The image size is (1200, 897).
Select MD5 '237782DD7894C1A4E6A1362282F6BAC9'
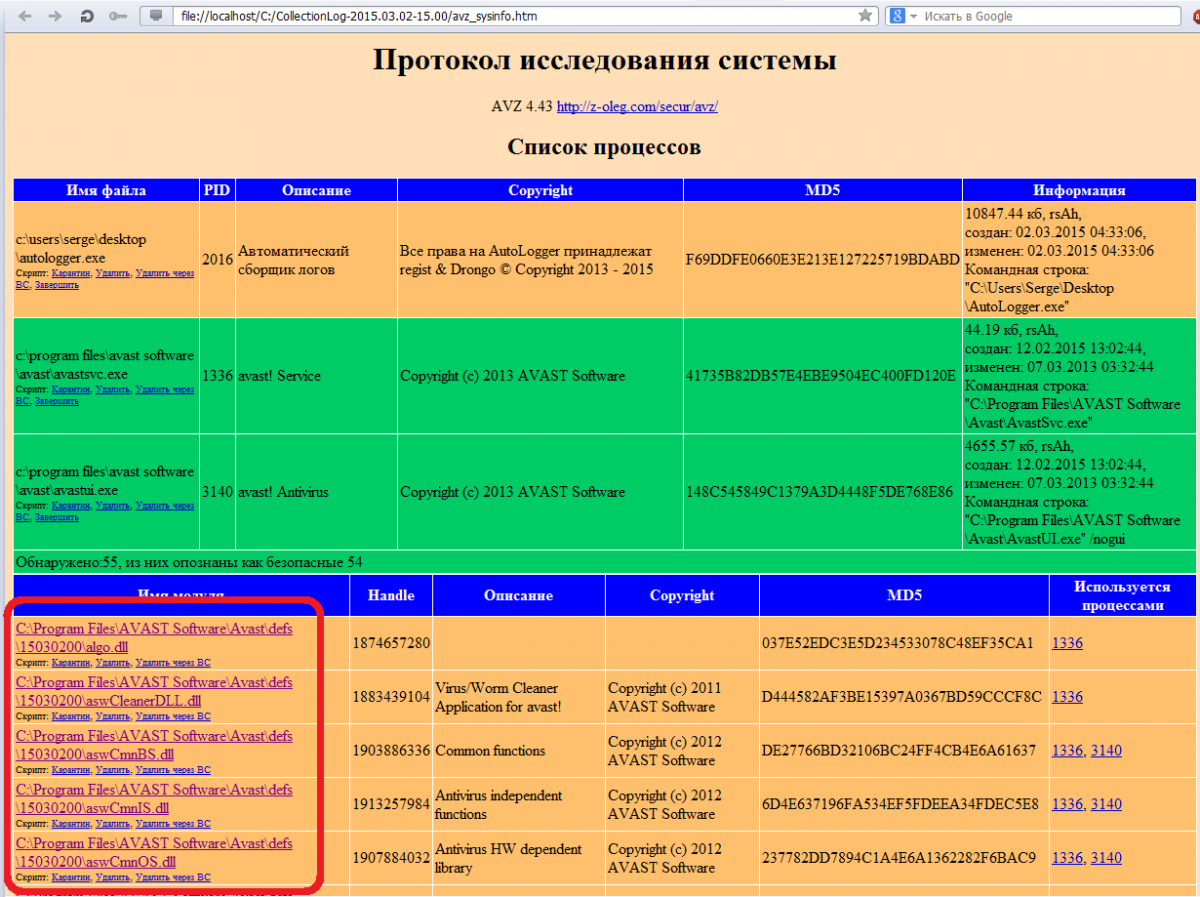[x=899, y=858]
